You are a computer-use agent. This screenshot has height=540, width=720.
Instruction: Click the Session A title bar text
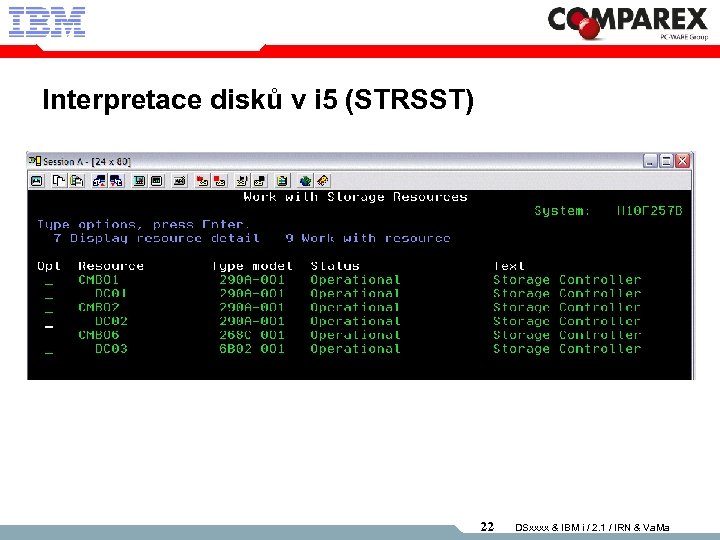pyautogui.click(x=87, y=162)
